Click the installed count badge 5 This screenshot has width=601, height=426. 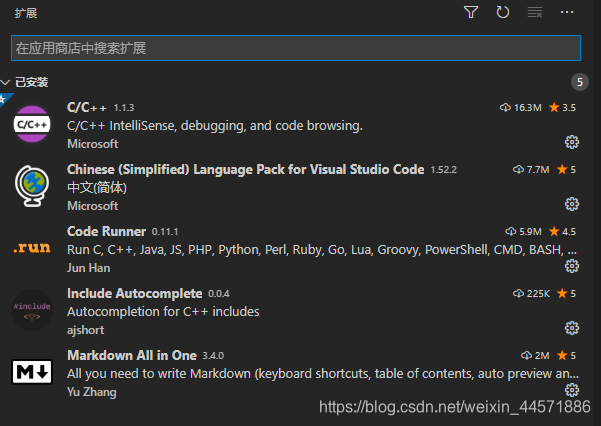click(580, 82)
